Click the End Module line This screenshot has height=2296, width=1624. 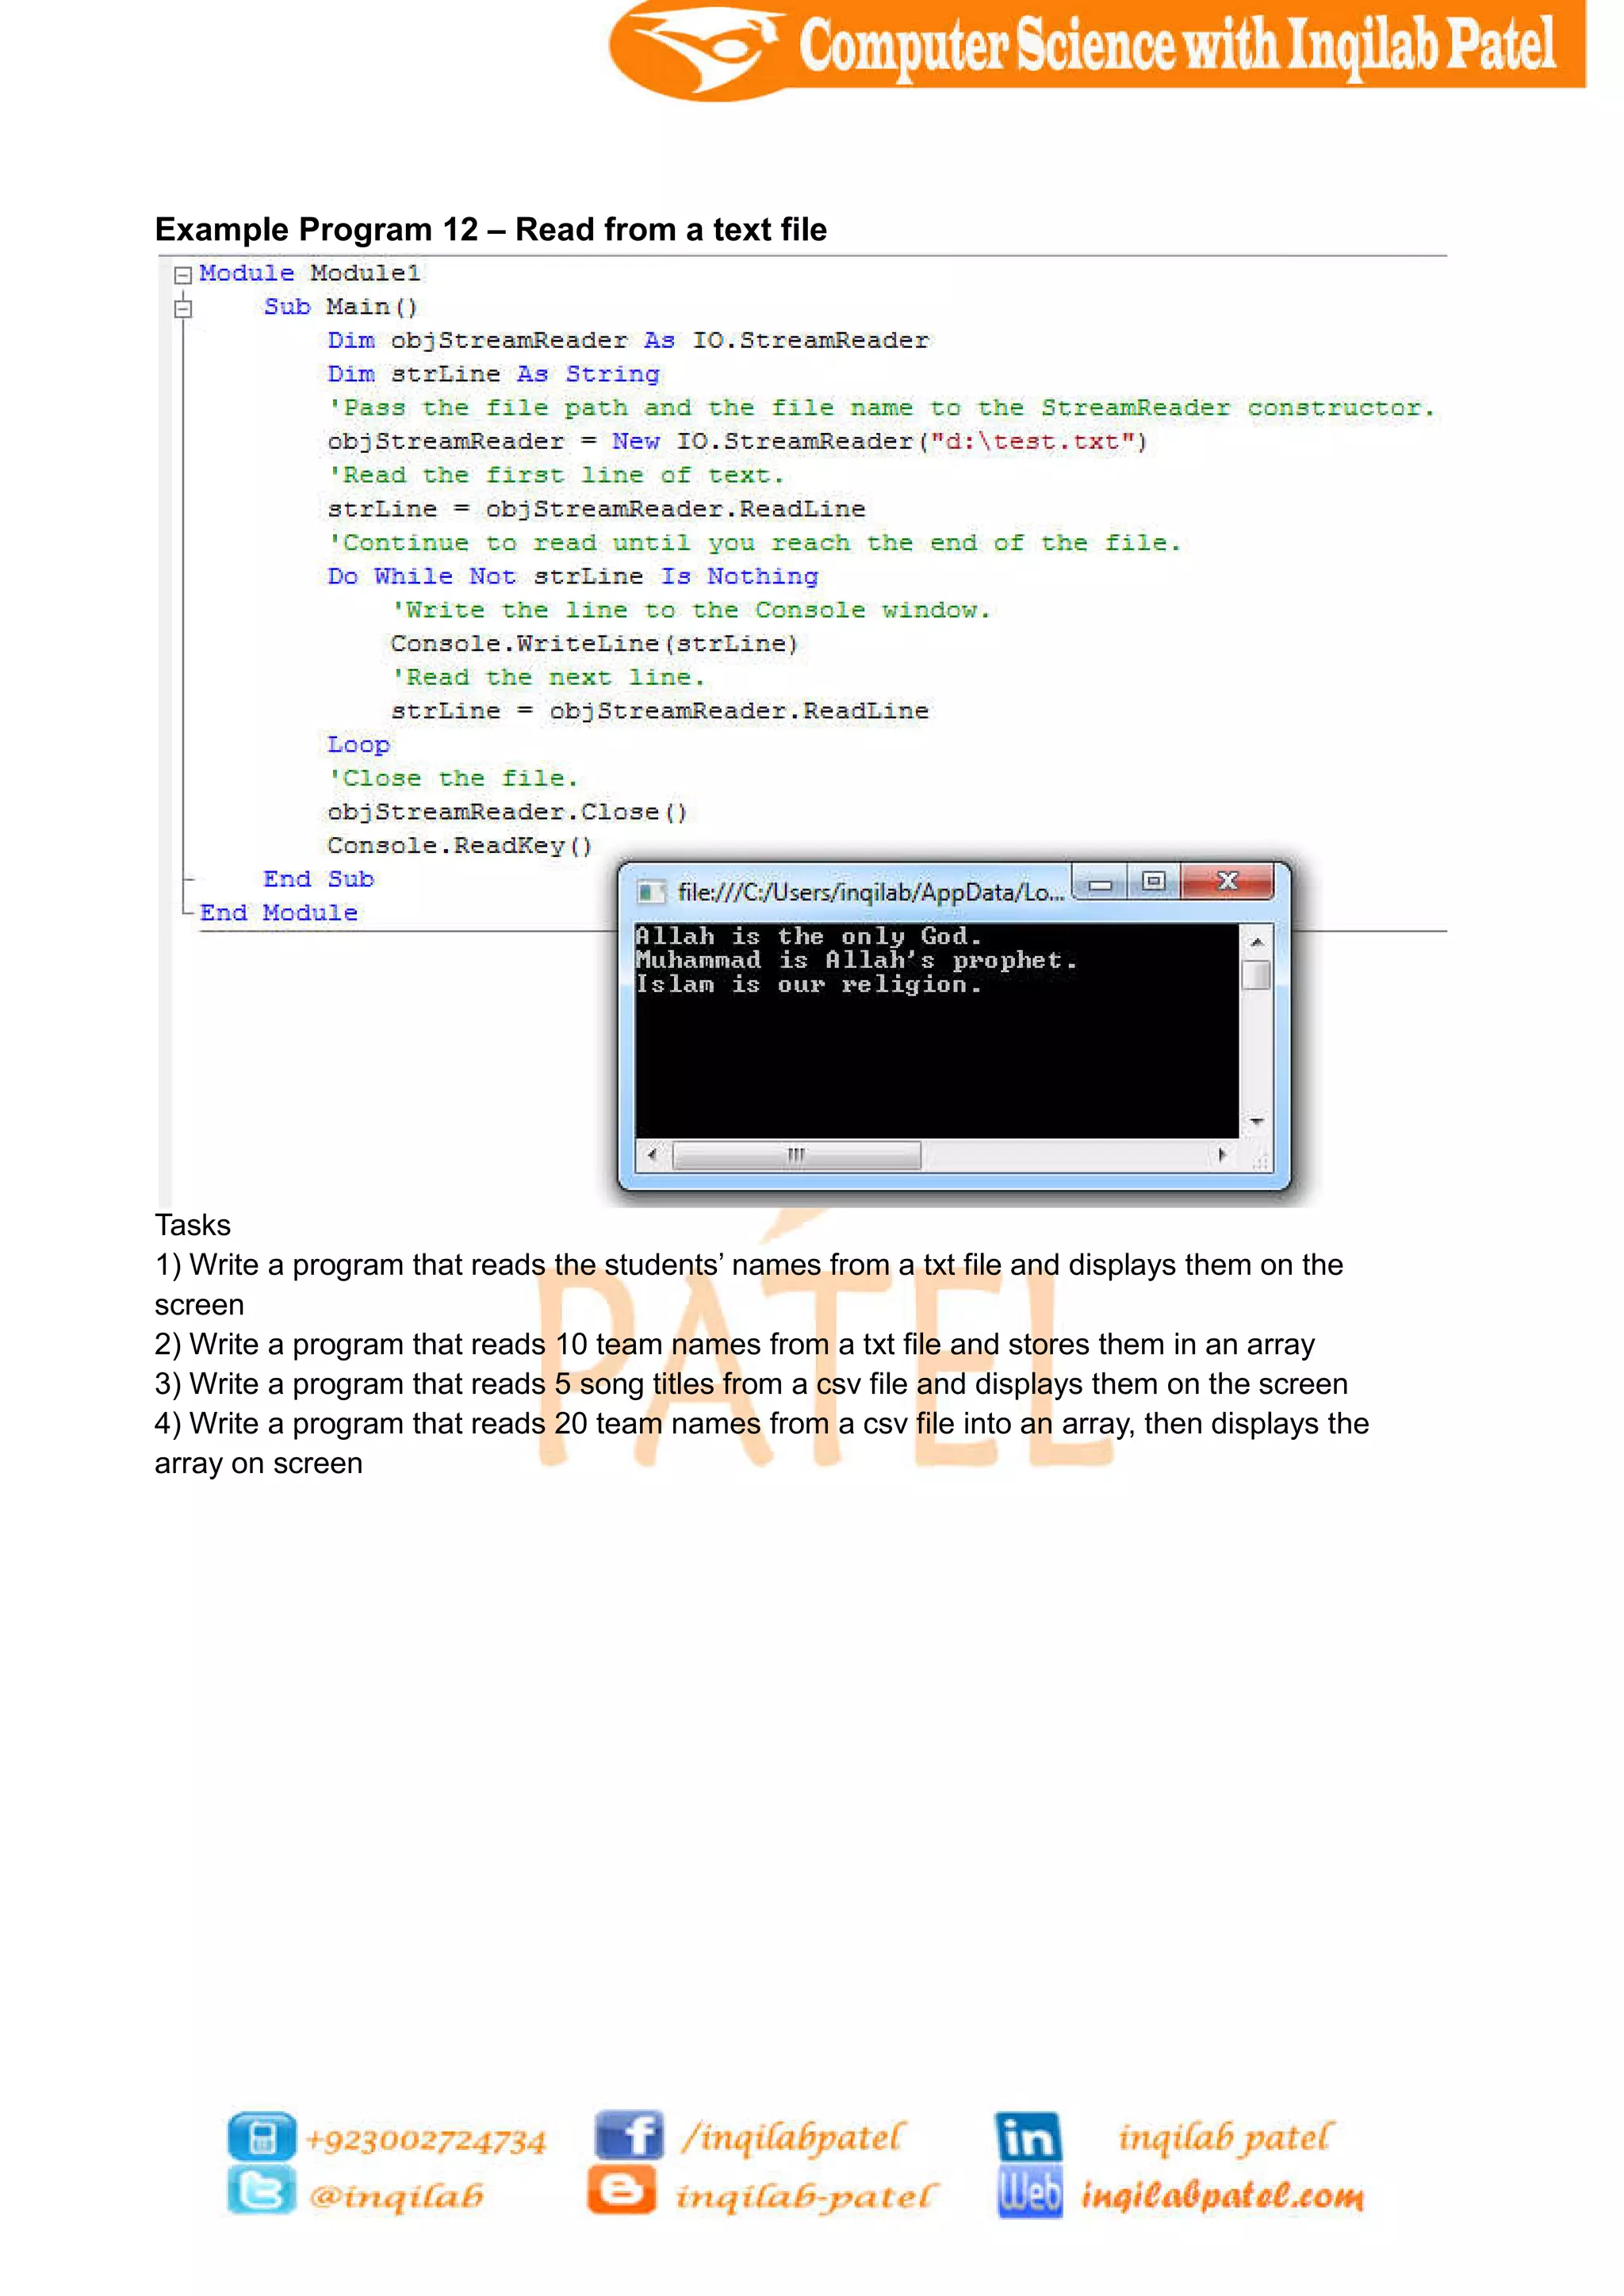[279, 913]
